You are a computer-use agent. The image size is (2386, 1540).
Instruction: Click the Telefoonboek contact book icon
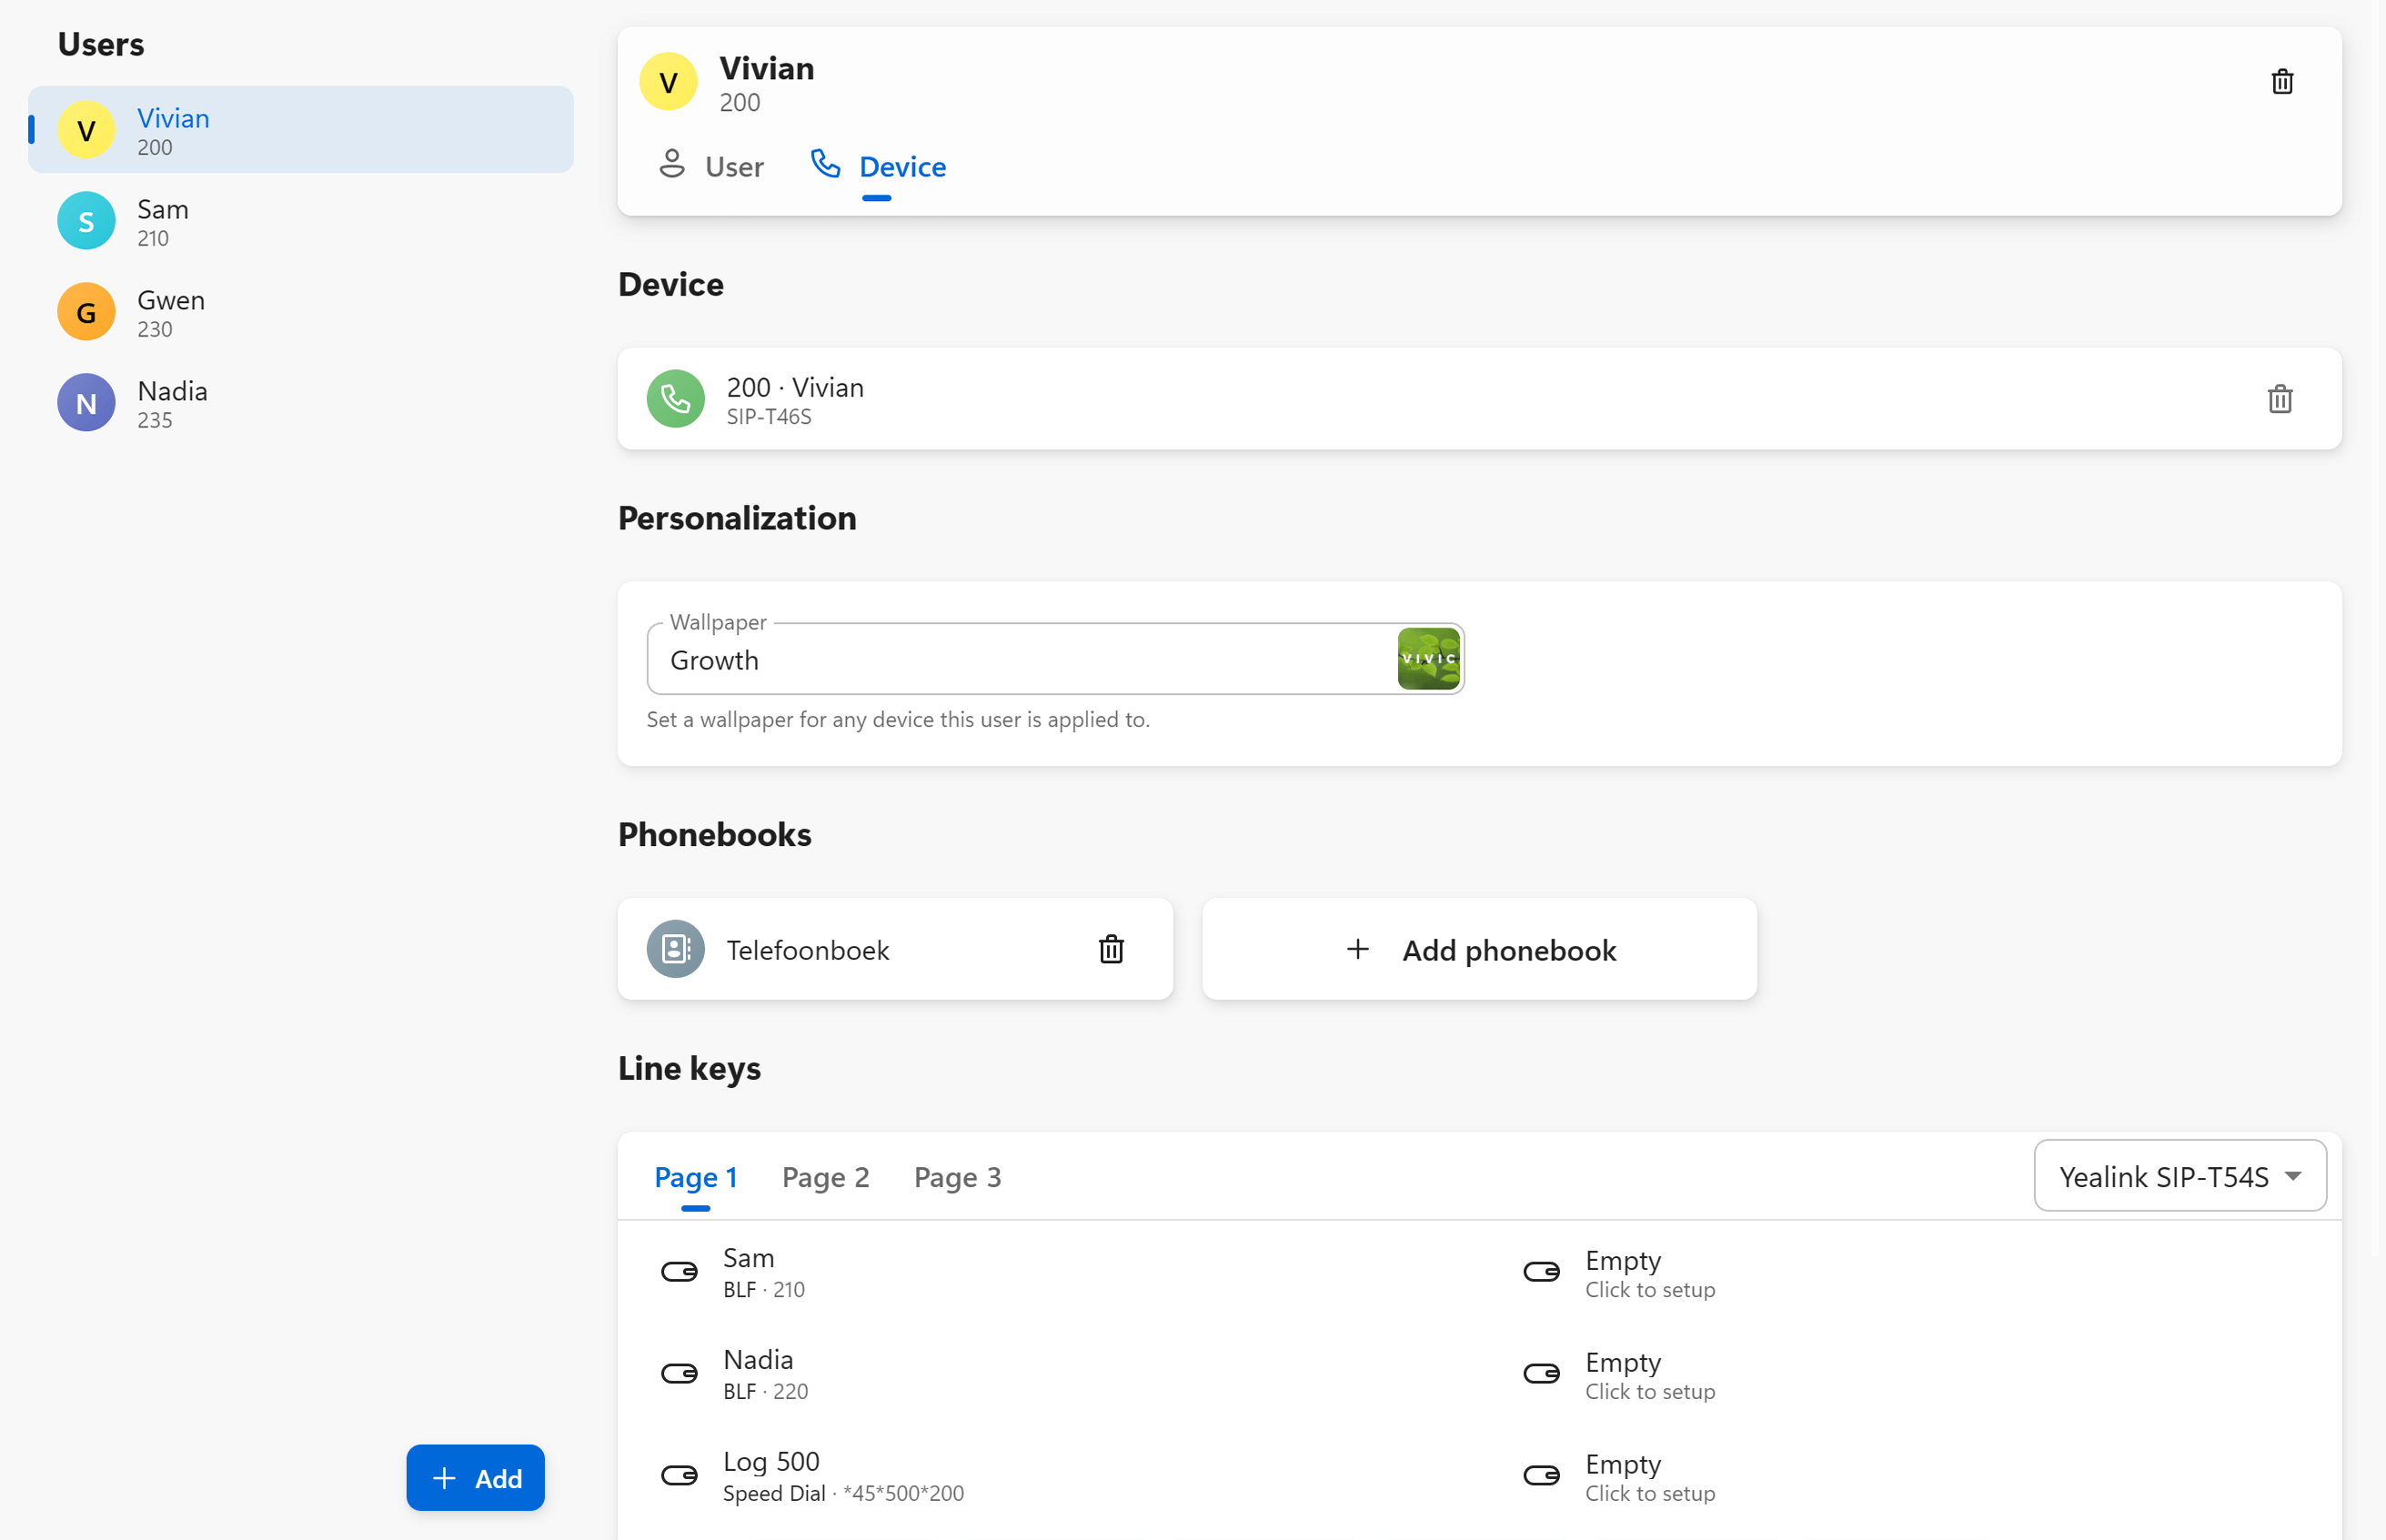675,949
